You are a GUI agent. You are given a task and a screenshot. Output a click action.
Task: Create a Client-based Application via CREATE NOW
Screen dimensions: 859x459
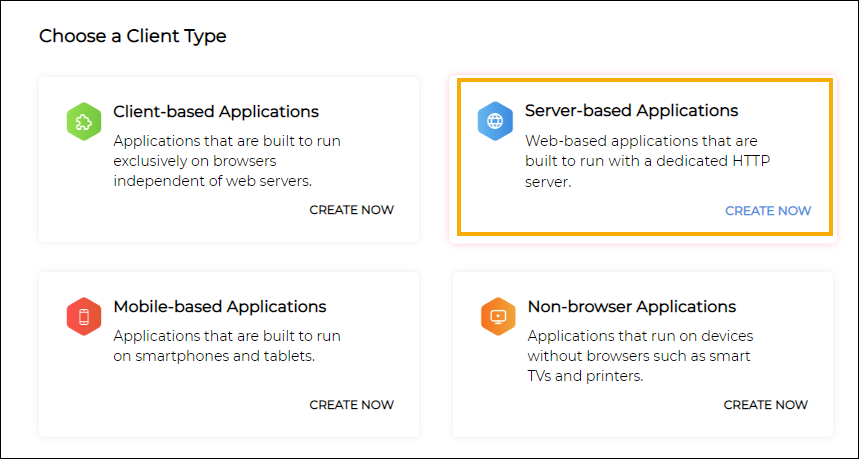click(x=352, y=210)
